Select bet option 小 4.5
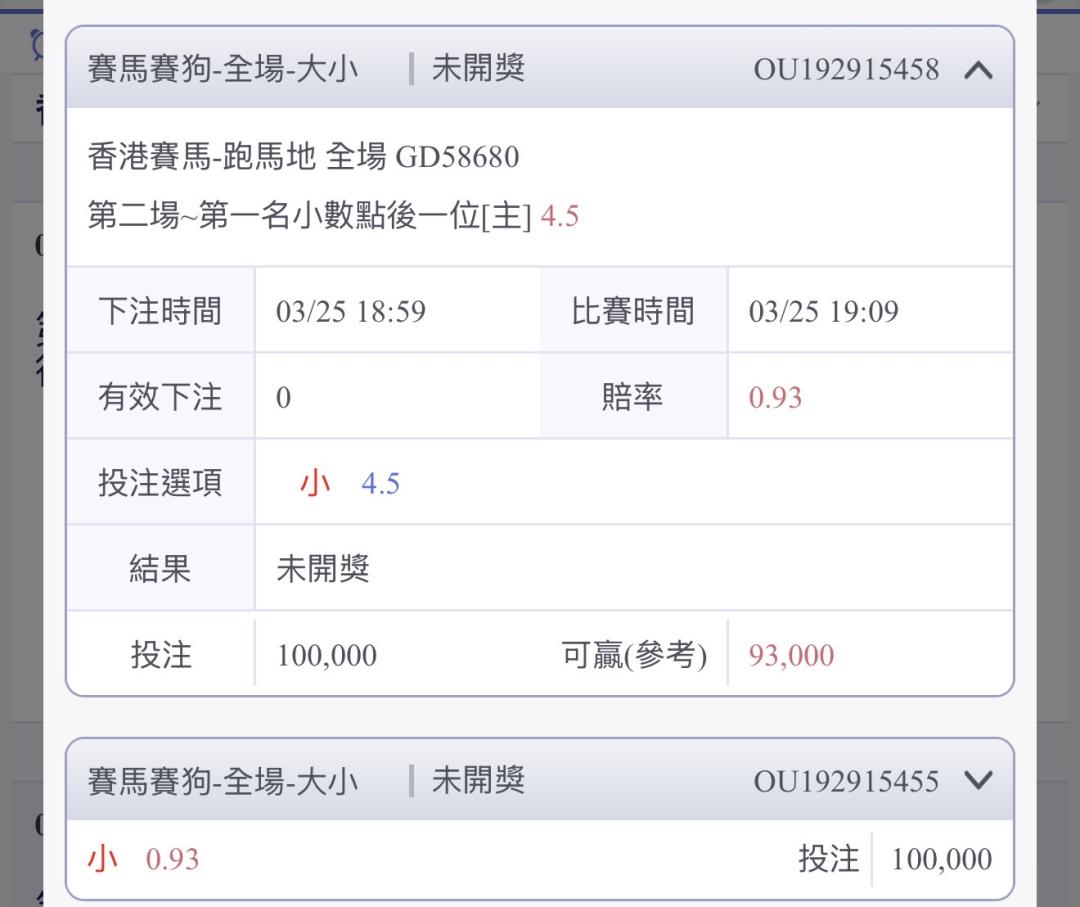Viewport: 1080px width, 907px height. click(x=350, y=484)
